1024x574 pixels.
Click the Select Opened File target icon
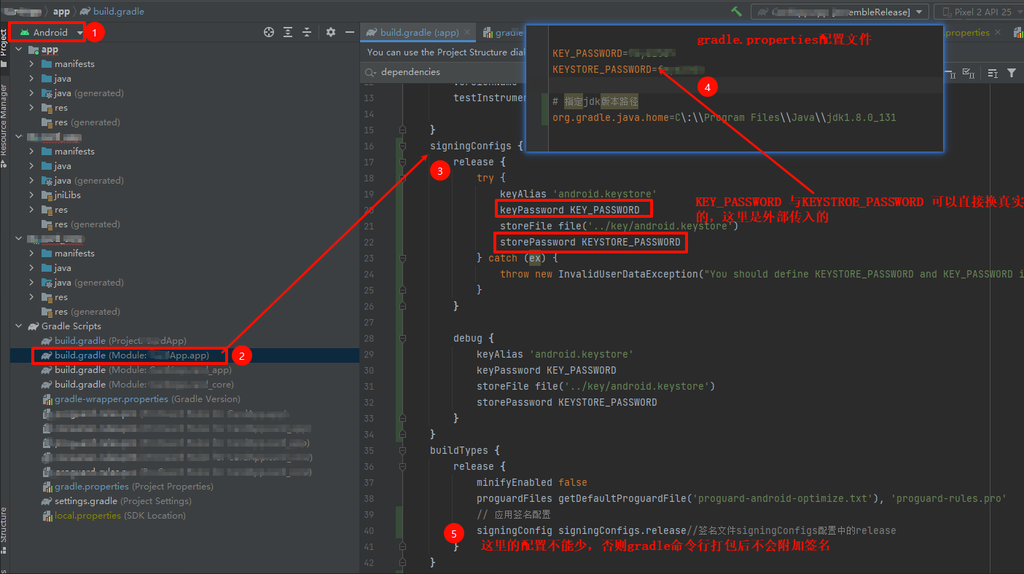(x=268, y=32)
